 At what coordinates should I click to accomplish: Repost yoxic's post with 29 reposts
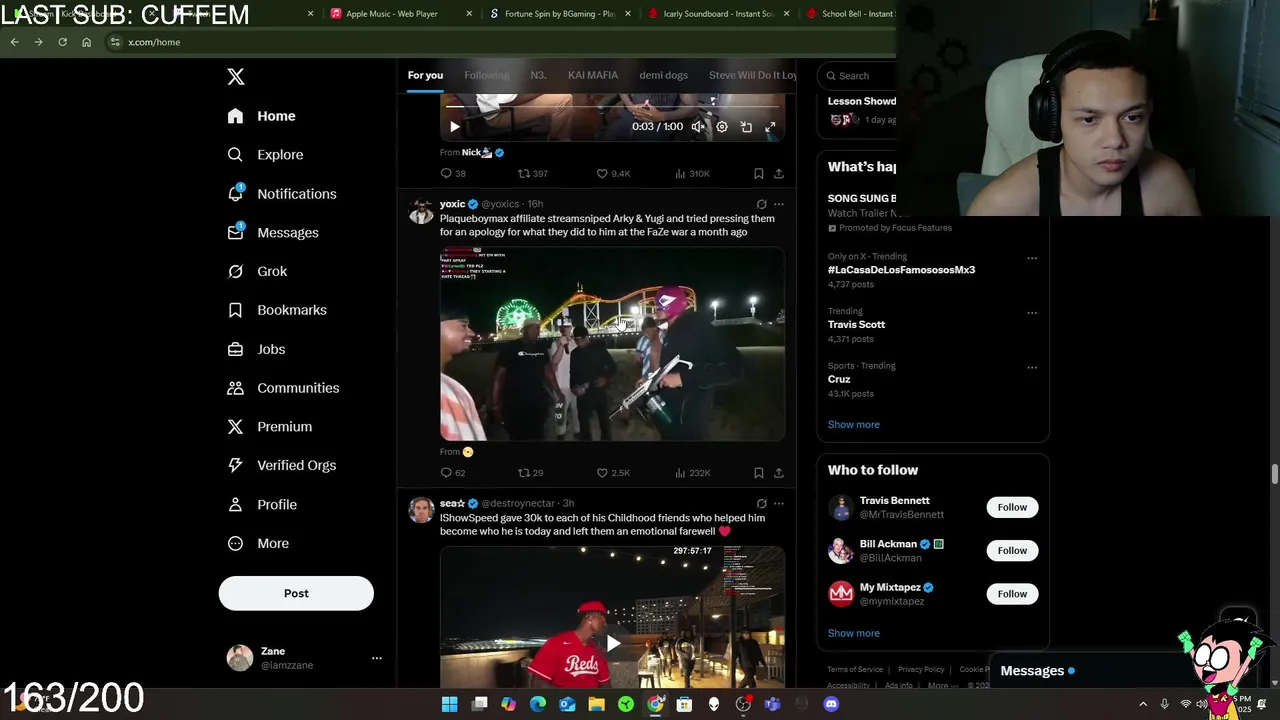530,473
